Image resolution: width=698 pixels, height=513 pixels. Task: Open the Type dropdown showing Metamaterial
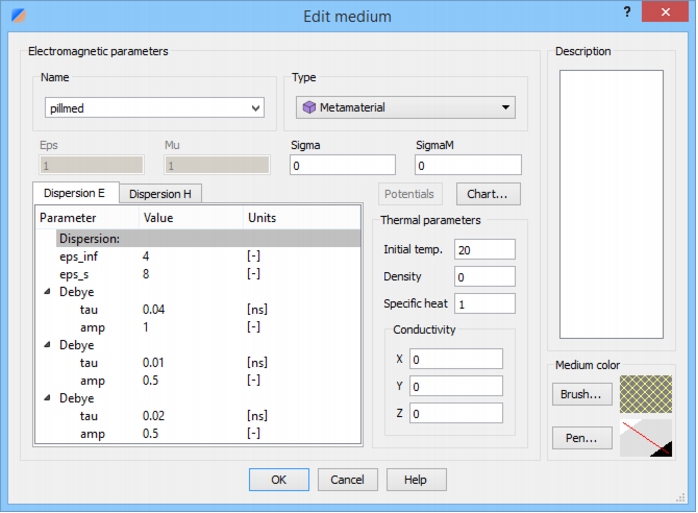(x=406, y=107)
